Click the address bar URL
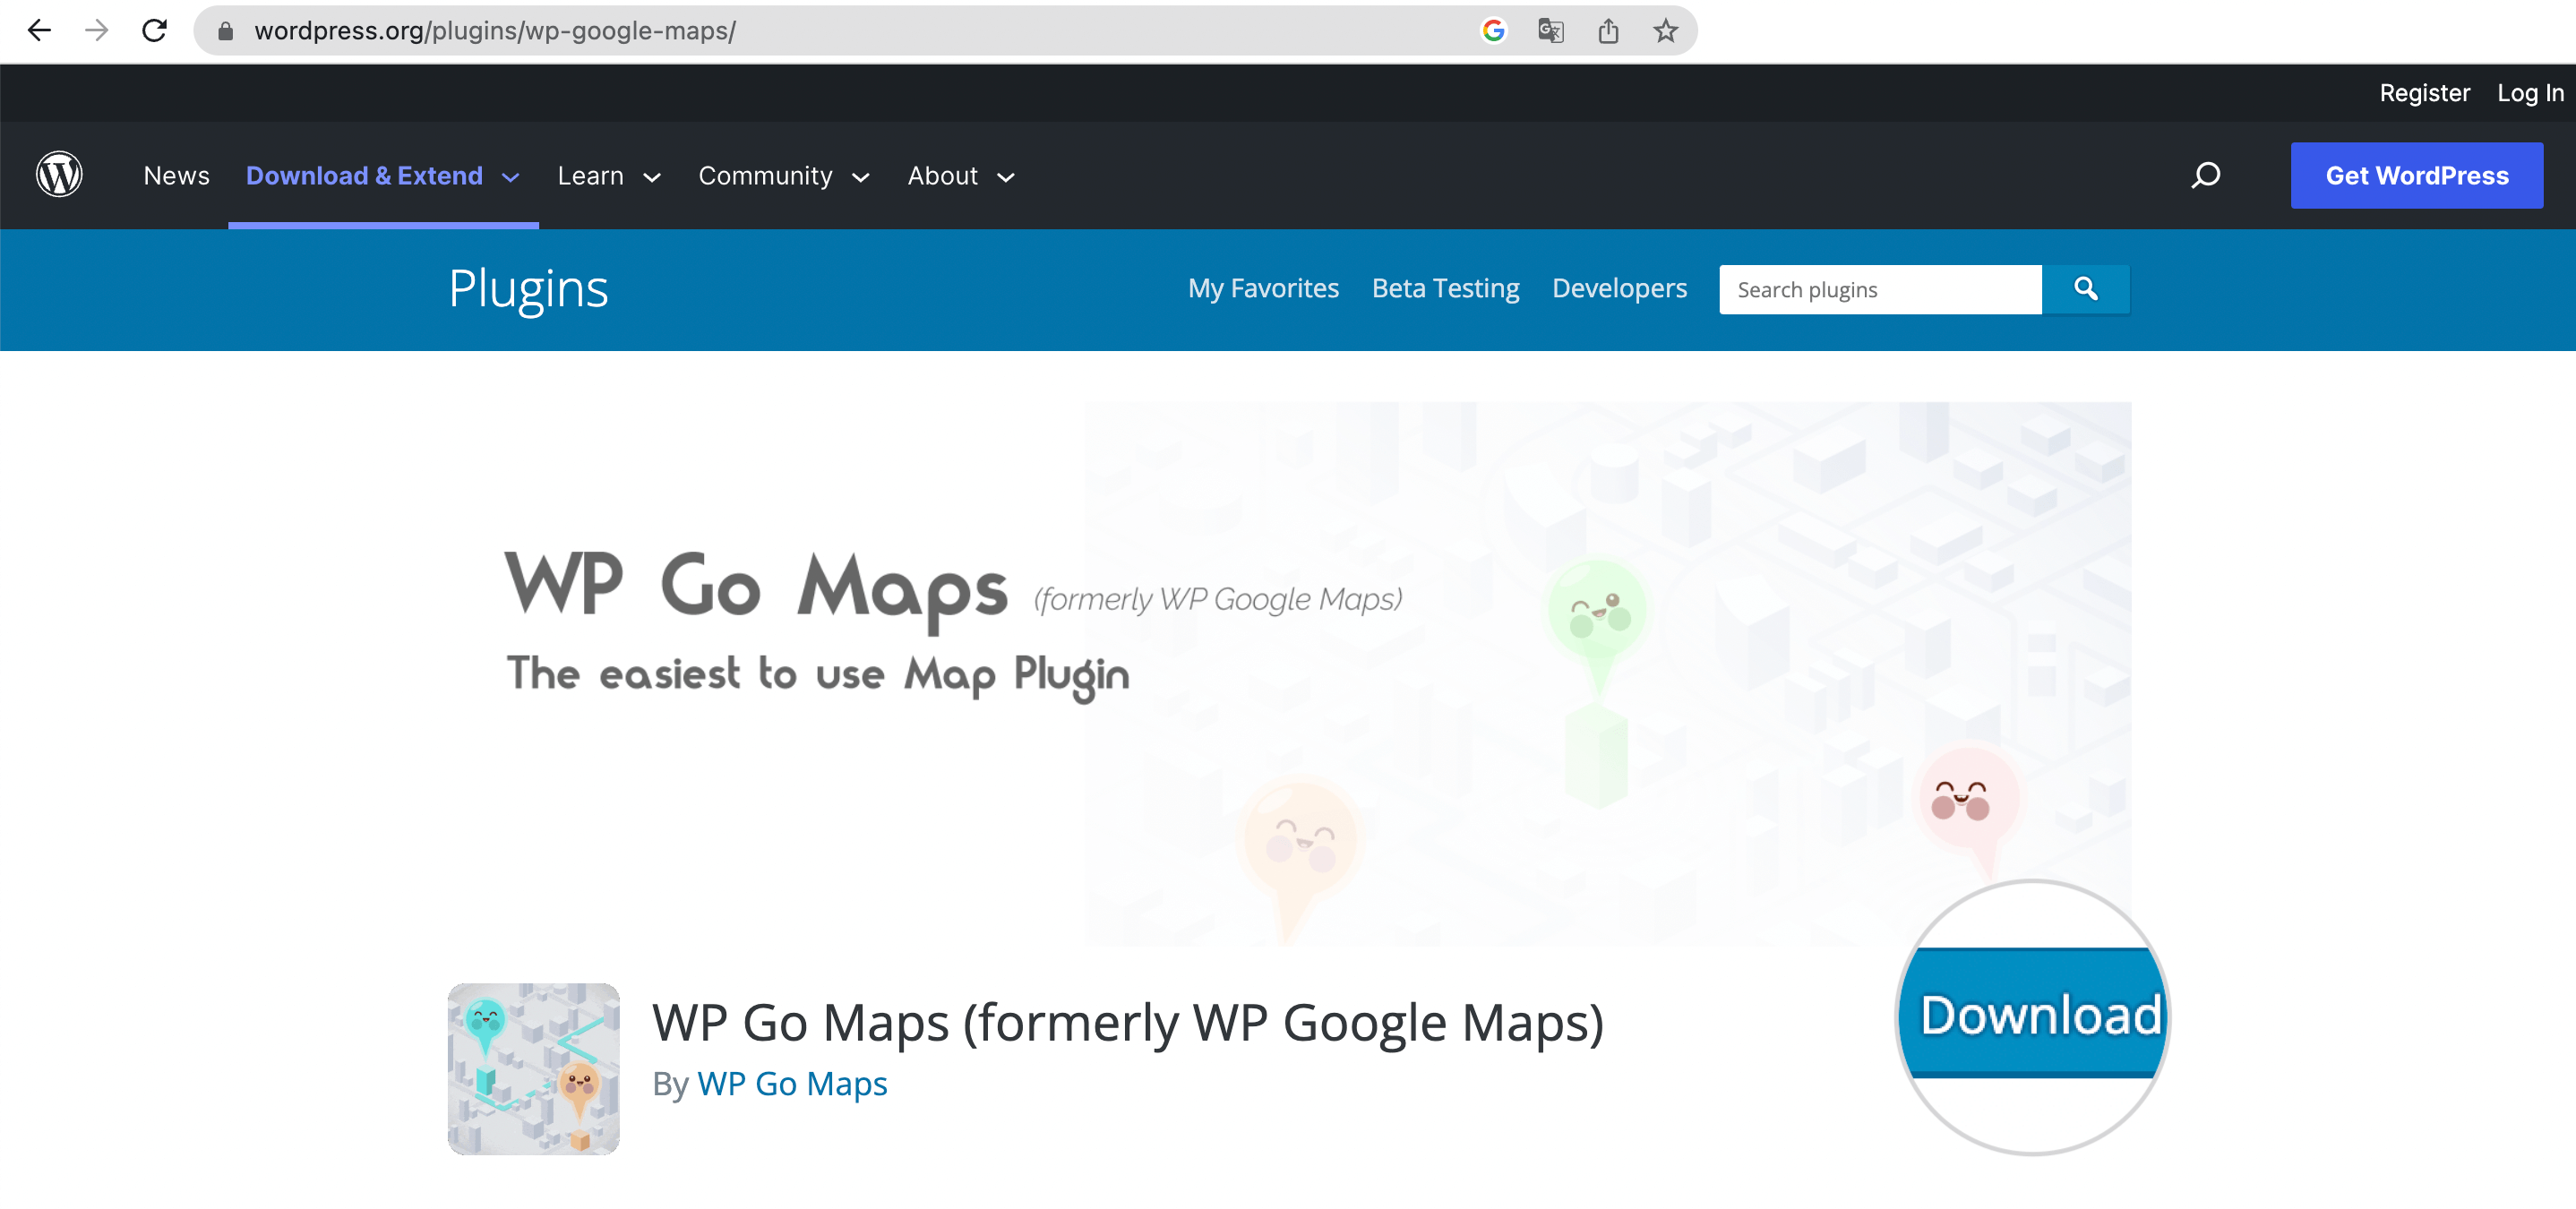 (495, 31)
